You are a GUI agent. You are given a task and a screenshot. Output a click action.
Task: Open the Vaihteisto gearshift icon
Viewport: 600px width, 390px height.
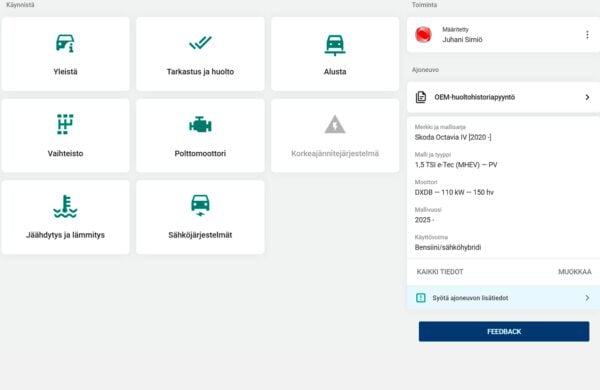pos(65,124)
